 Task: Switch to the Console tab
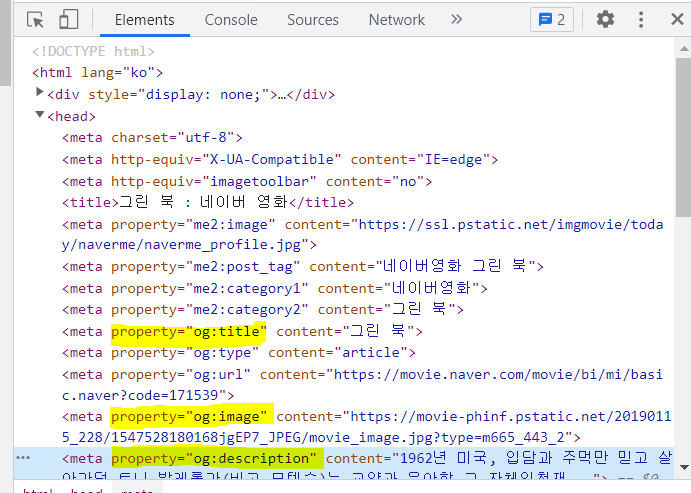click(x=231, y=20)
